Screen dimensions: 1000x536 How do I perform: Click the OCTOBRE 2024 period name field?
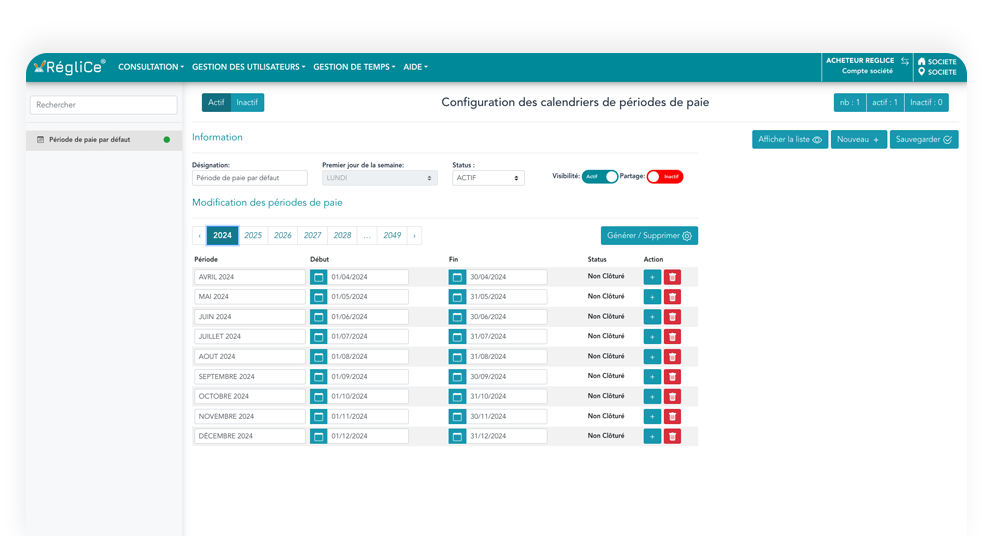click(249, 396)
